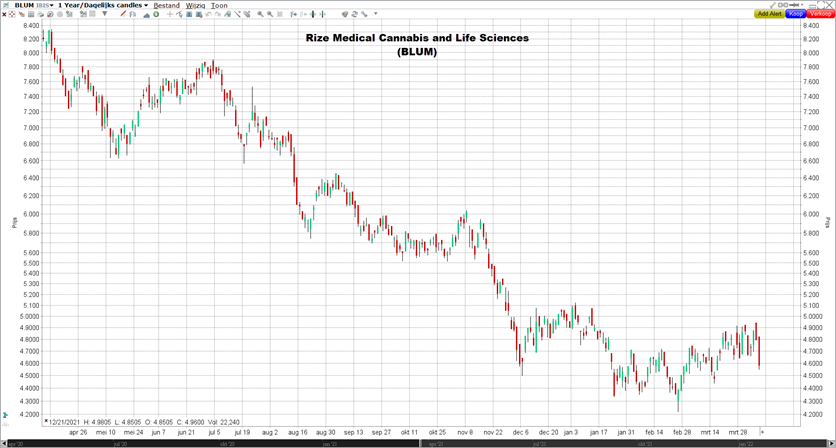
Task: Click the 'jun 7' date label
Action: (x=158, y=432)
